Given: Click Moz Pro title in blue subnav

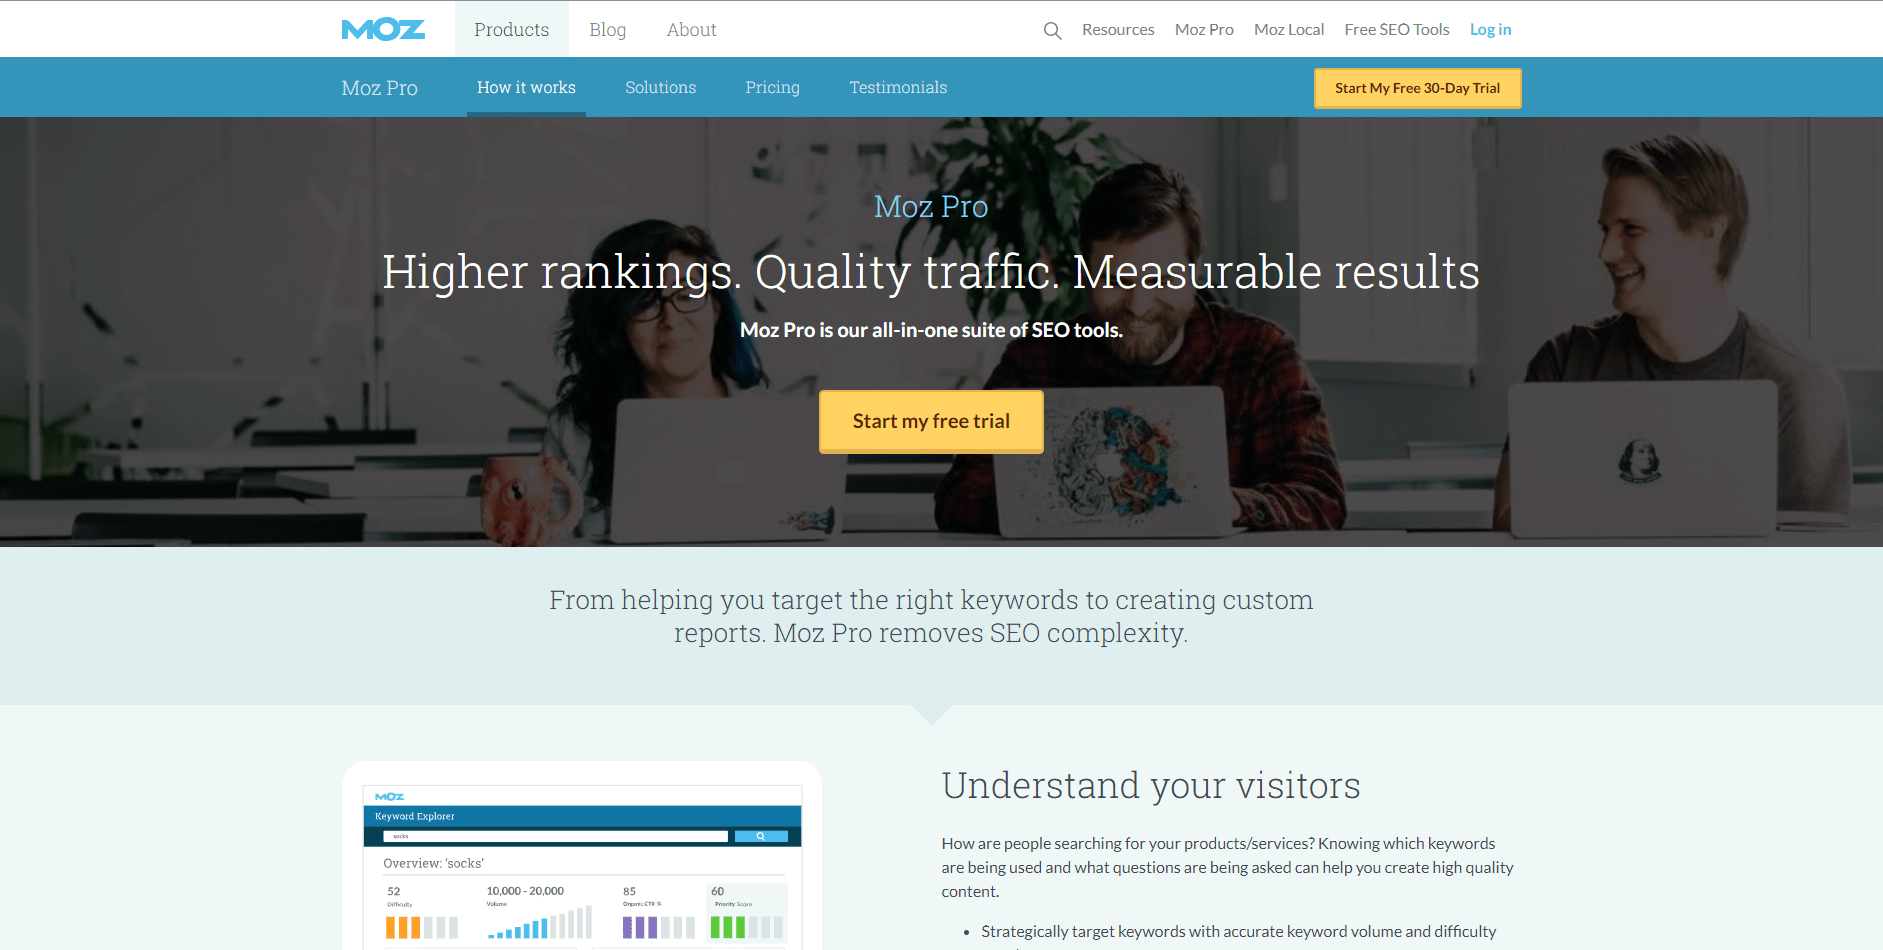Looking at the screenshot, I should click(380, 88).
